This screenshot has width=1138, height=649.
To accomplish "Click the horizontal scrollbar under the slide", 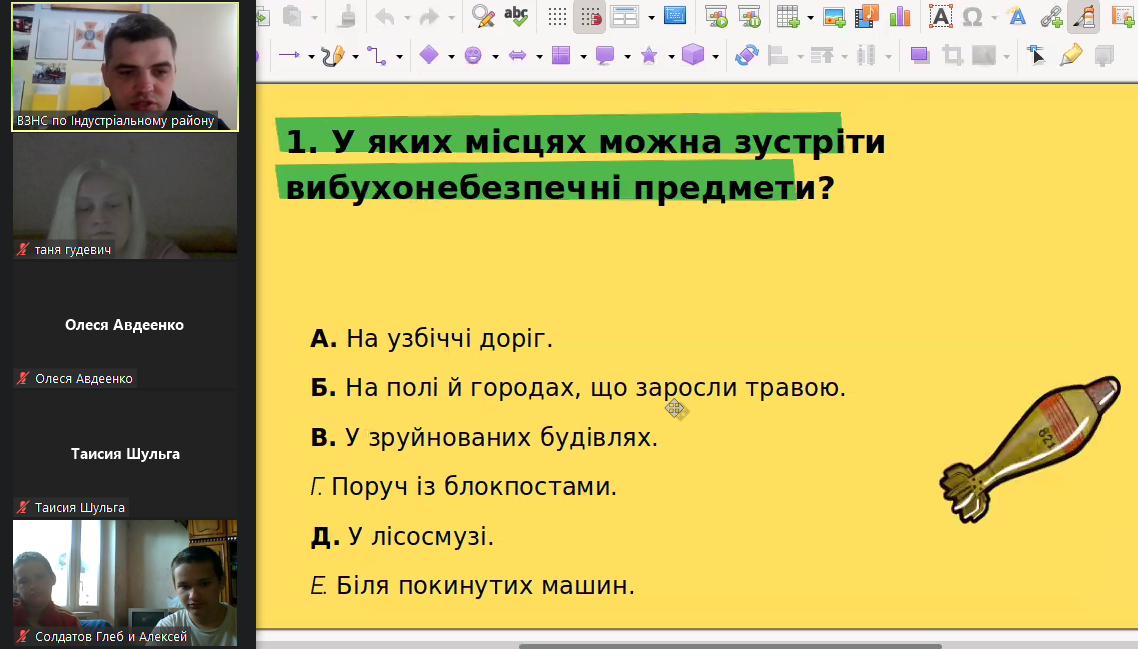I will 731,645.
